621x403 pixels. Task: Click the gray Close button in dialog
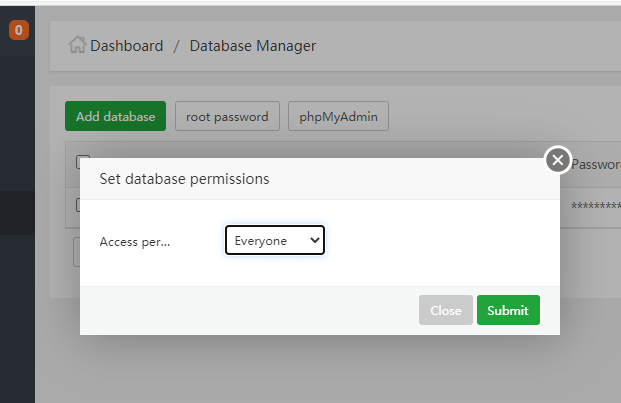click(x=445, y=310)
